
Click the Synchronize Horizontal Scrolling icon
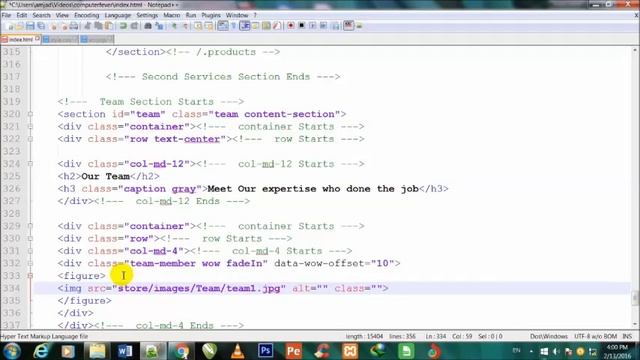(209, 26)
